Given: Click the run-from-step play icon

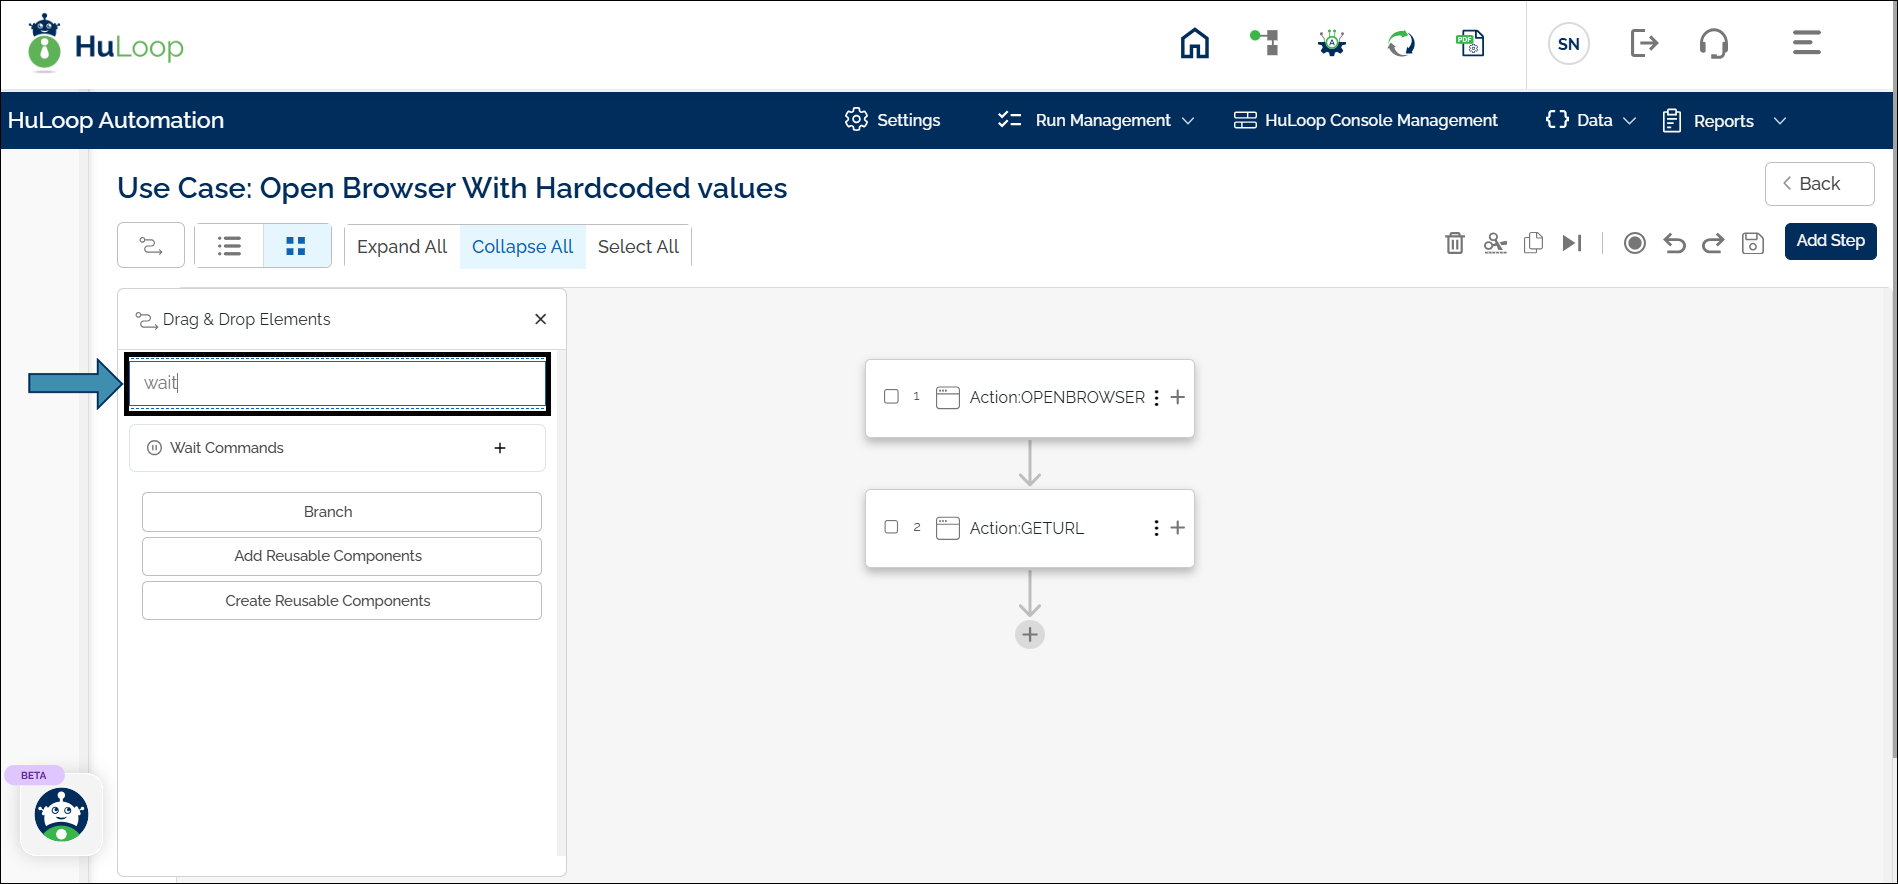Looking at the screenshot, I should tap(1572, 243).
